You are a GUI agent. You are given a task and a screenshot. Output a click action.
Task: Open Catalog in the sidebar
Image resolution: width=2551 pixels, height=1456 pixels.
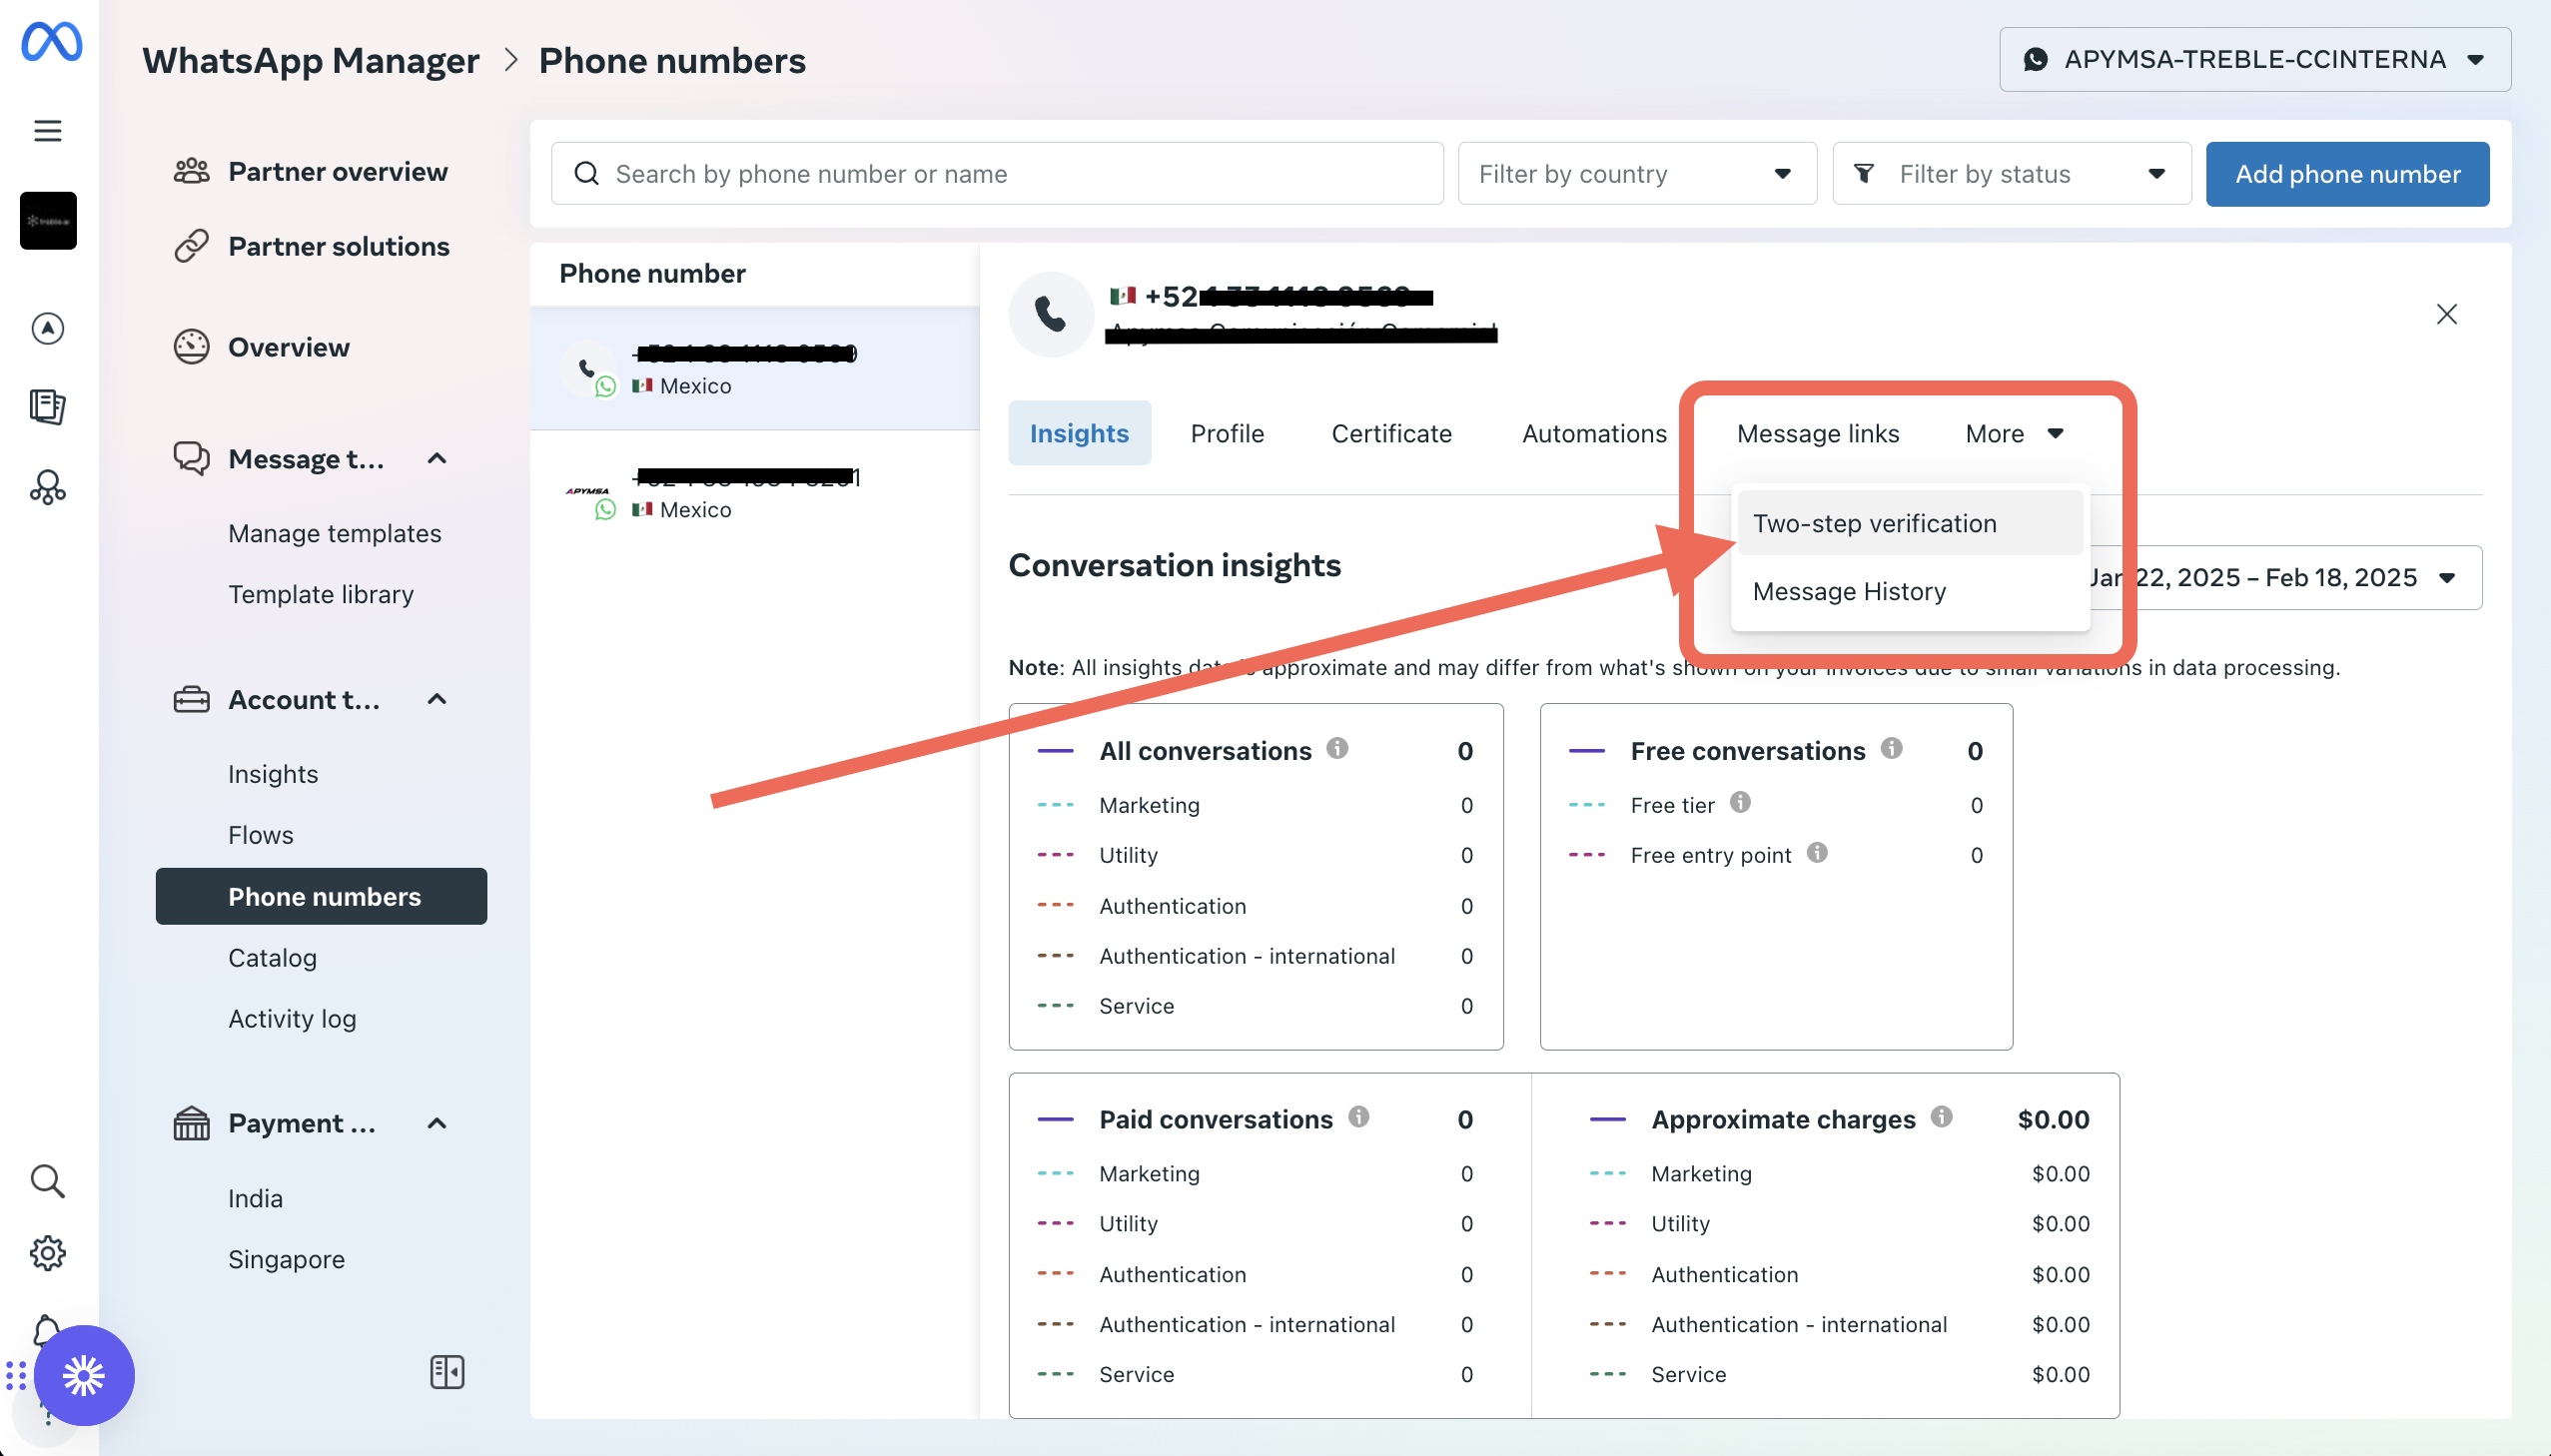(272, 957)
